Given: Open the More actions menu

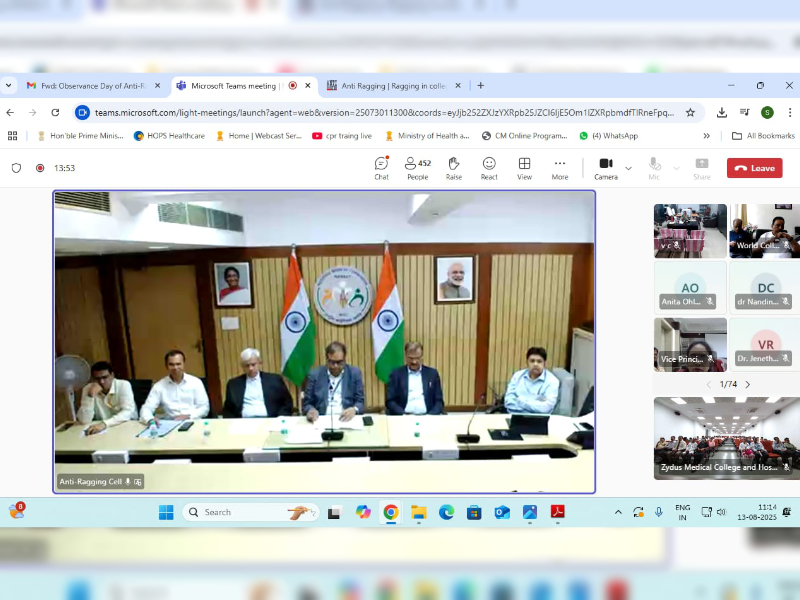Looking at the screenshot, I should click(x=560, y=167).
